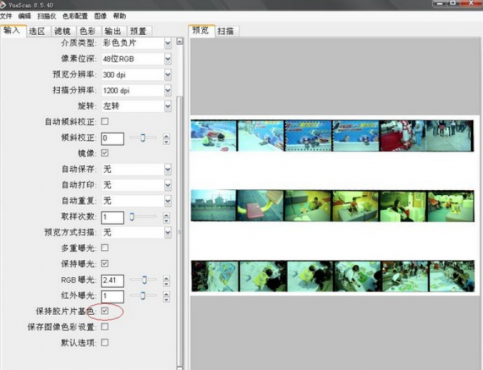Switch to the 输入 tab
Viewport: 483px width, 370px height.
(13, 31)
